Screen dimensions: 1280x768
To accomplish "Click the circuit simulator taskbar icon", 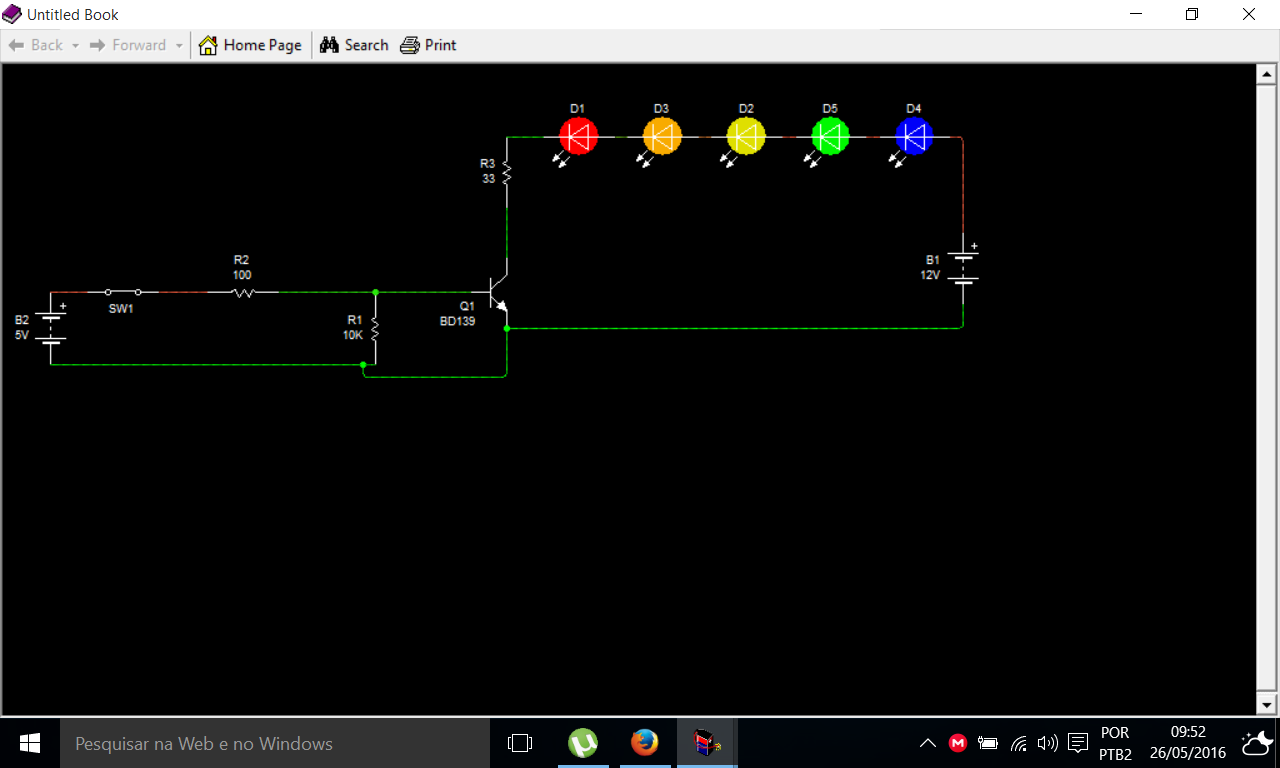I will click(707, 743).
